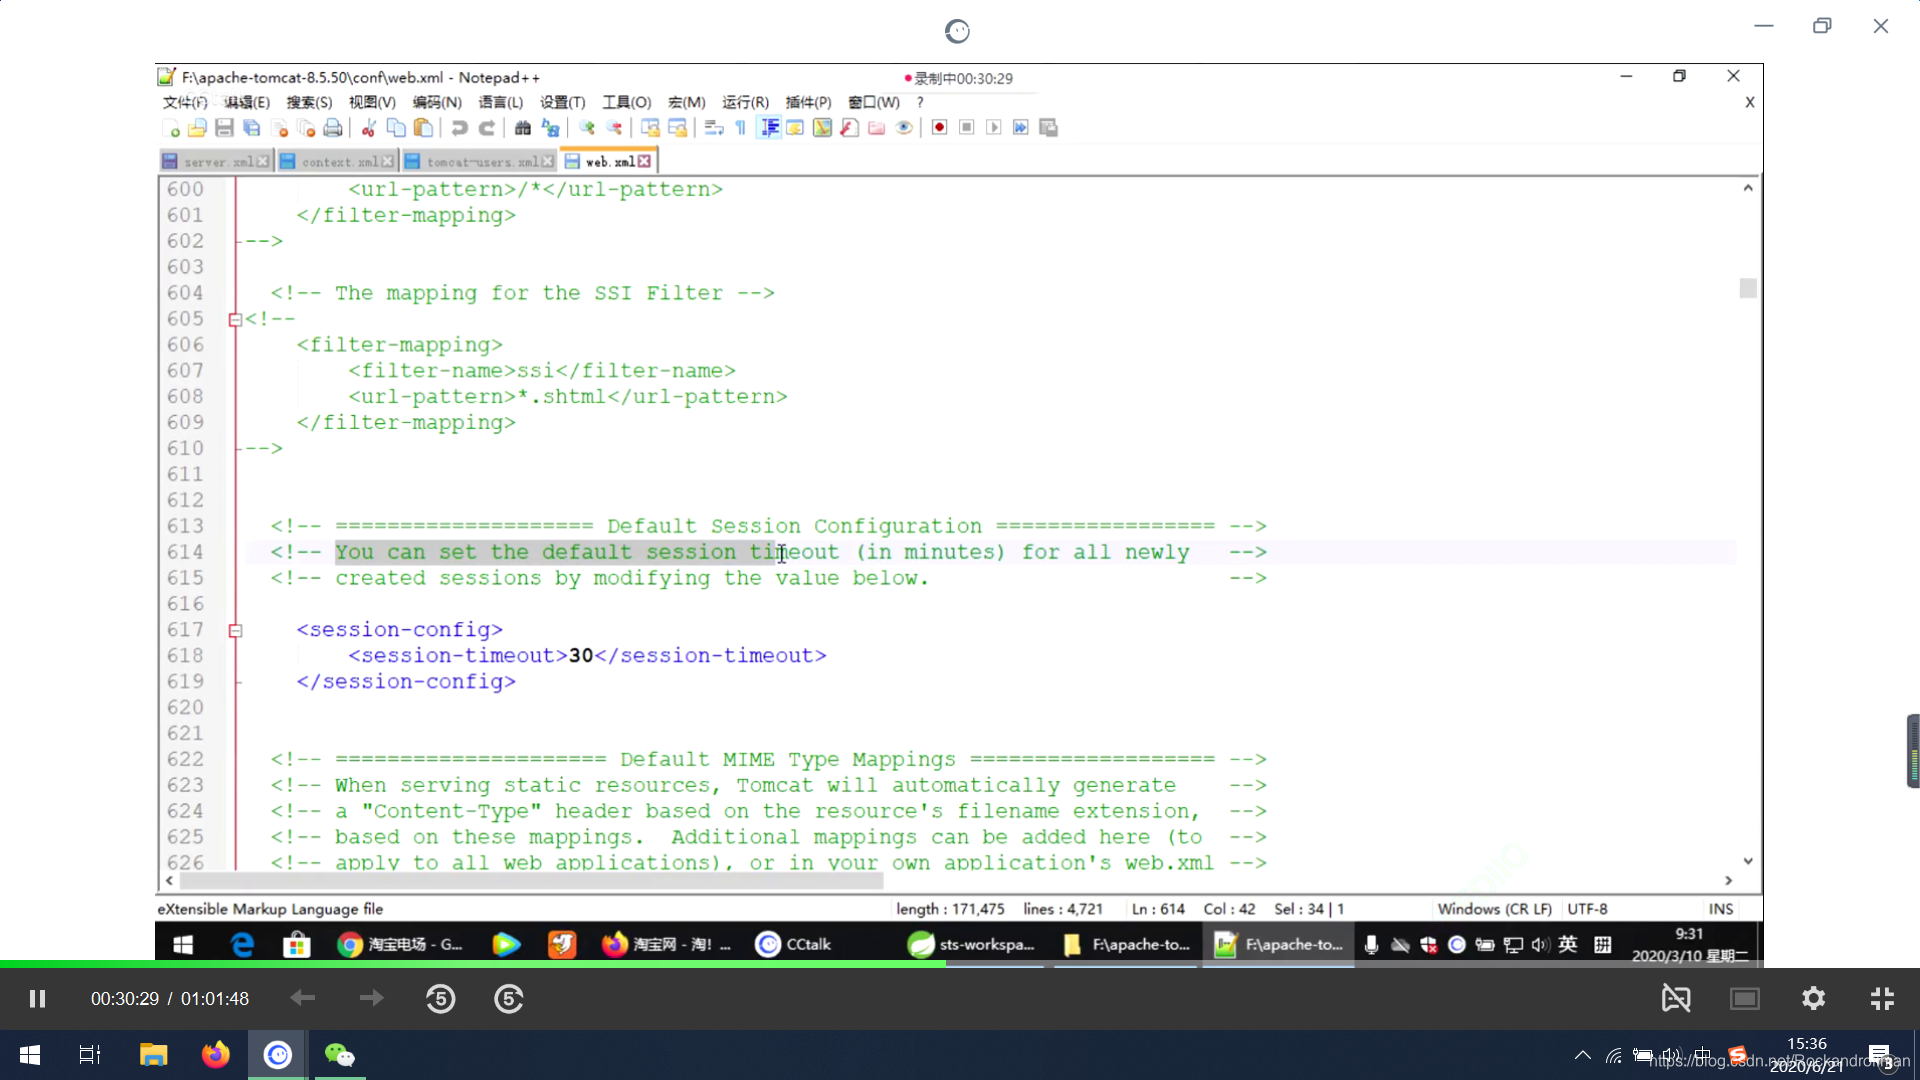Click the Save file toolbar icon
1920x1080 pixels.
coord(224,128)
